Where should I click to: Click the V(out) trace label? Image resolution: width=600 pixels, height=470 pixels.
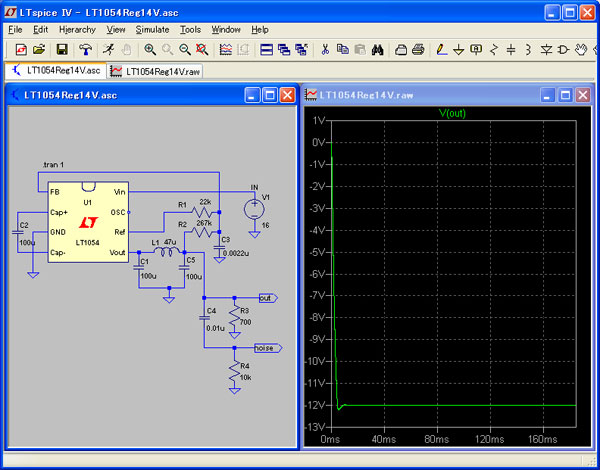pyautogui.click(x=452, y=113)
